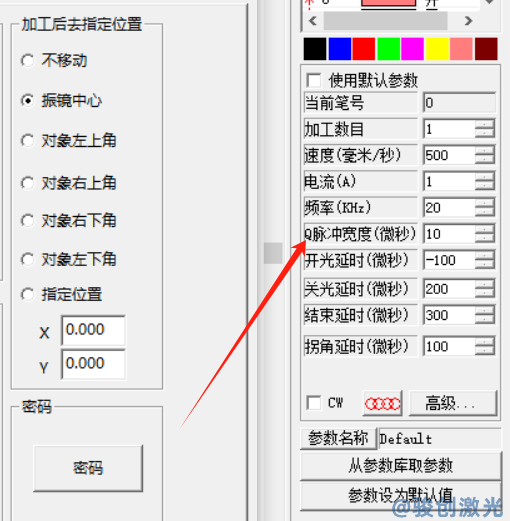510x521 pixels.
Task: Click the Default parameter name text
Action: [405, 439]
